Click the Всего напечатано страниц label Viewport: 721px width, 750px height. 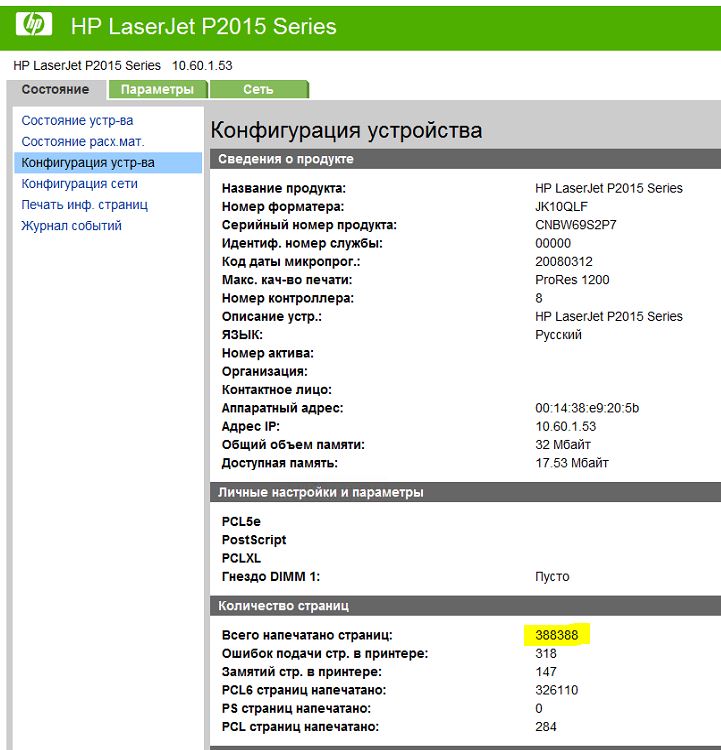pos(307,635)
